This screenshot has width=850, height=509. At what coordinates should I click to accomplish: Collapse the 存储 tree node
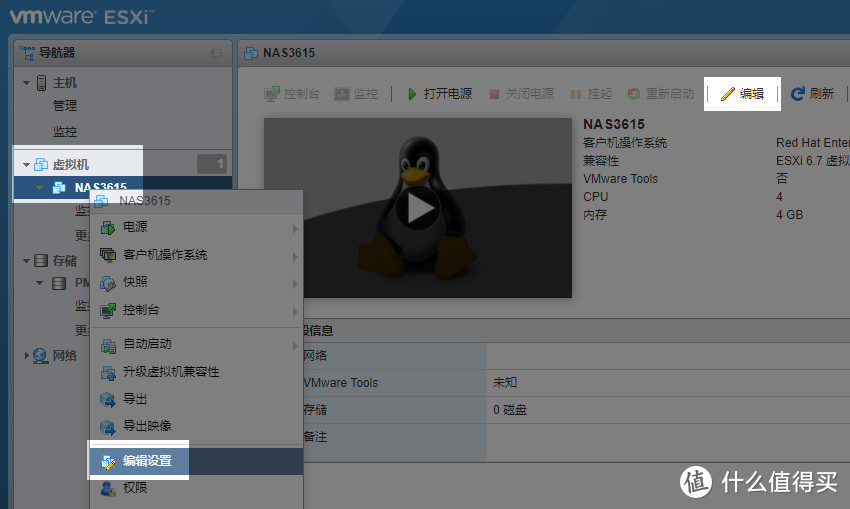(x=26, y=261)
